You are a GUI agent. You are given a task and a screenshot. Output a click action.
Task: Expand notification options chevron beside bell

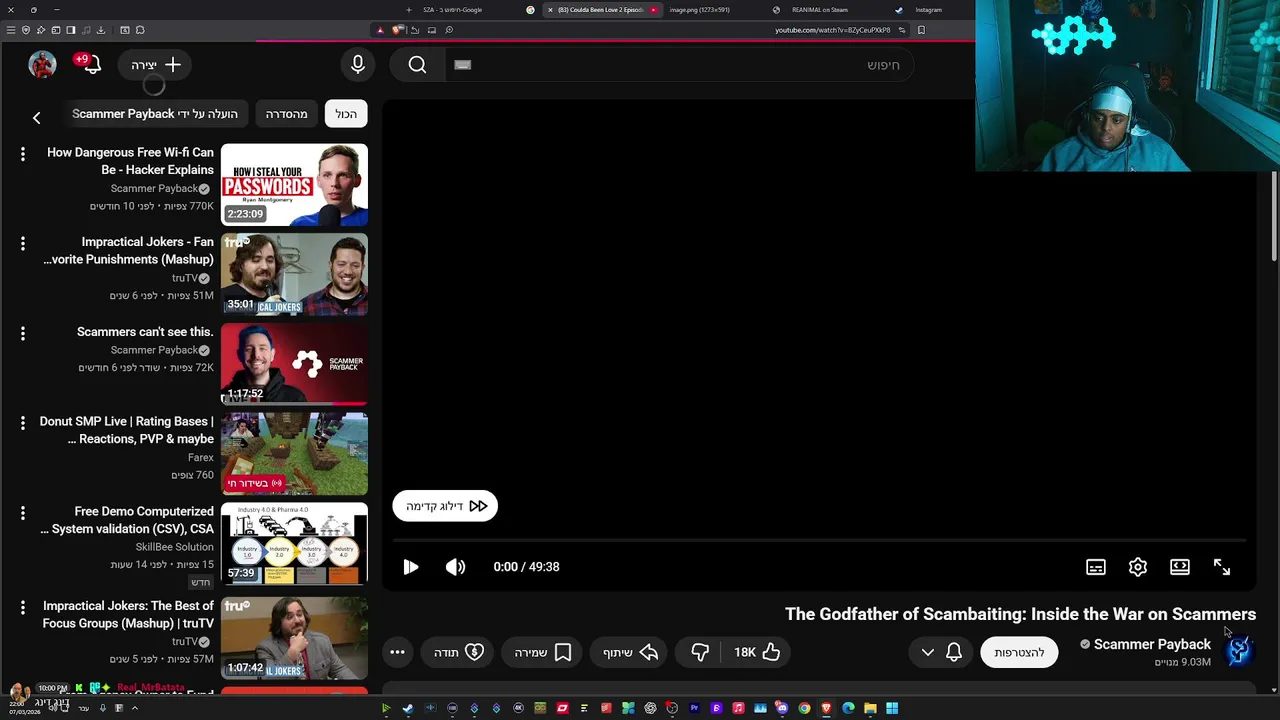click(x=928, y=652)
